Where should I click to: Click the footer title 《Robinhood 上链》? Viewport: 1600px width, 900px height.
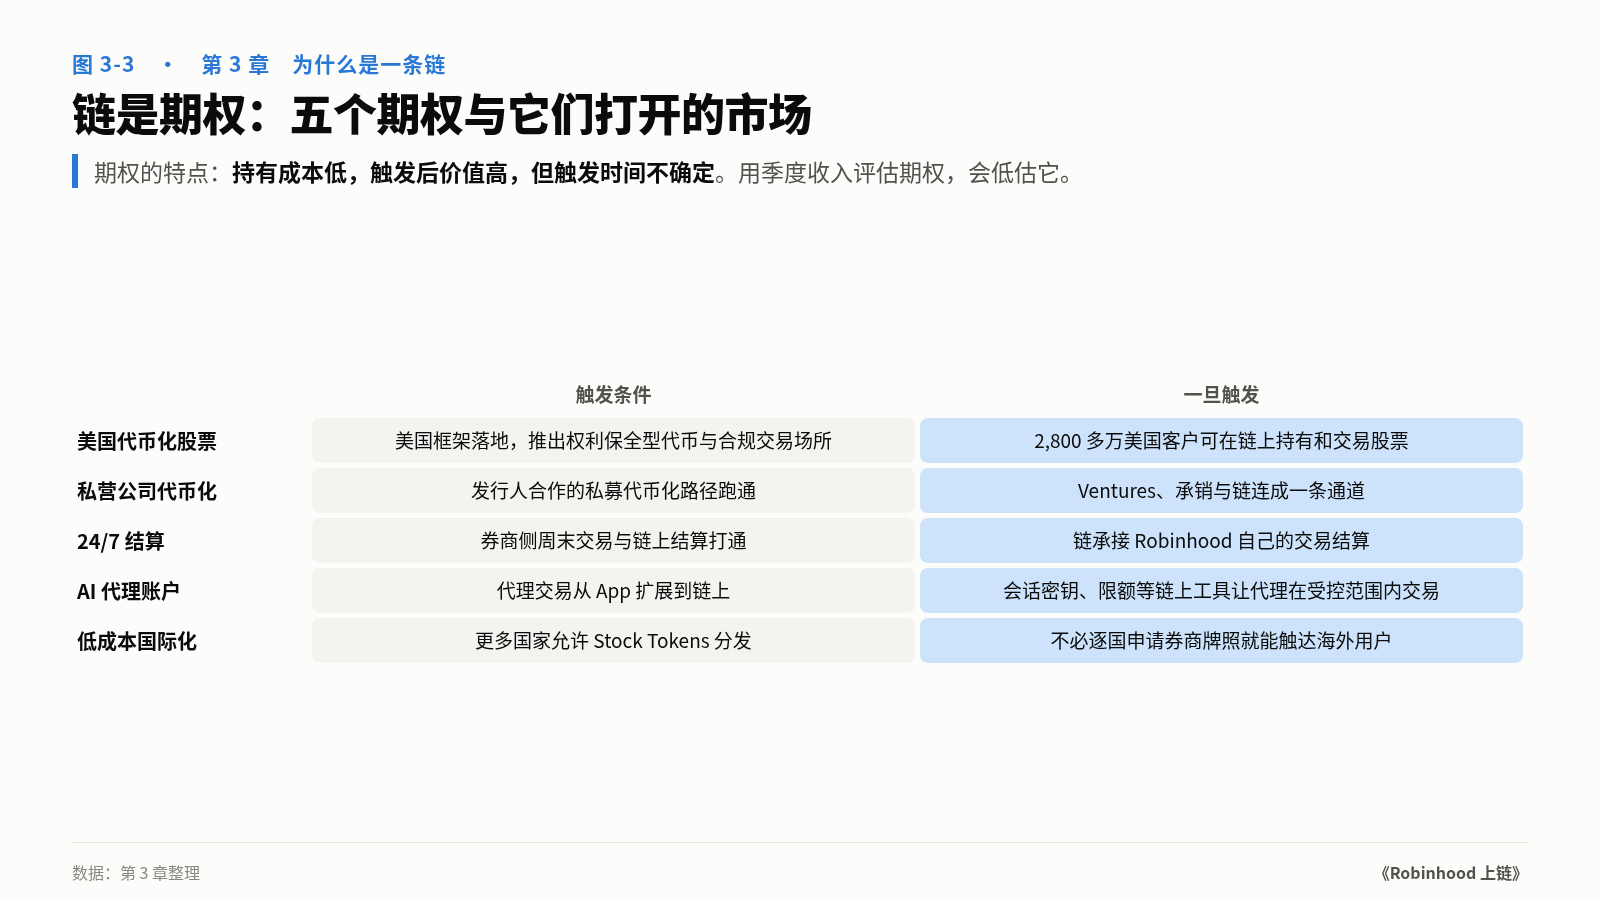(1450, 873)
